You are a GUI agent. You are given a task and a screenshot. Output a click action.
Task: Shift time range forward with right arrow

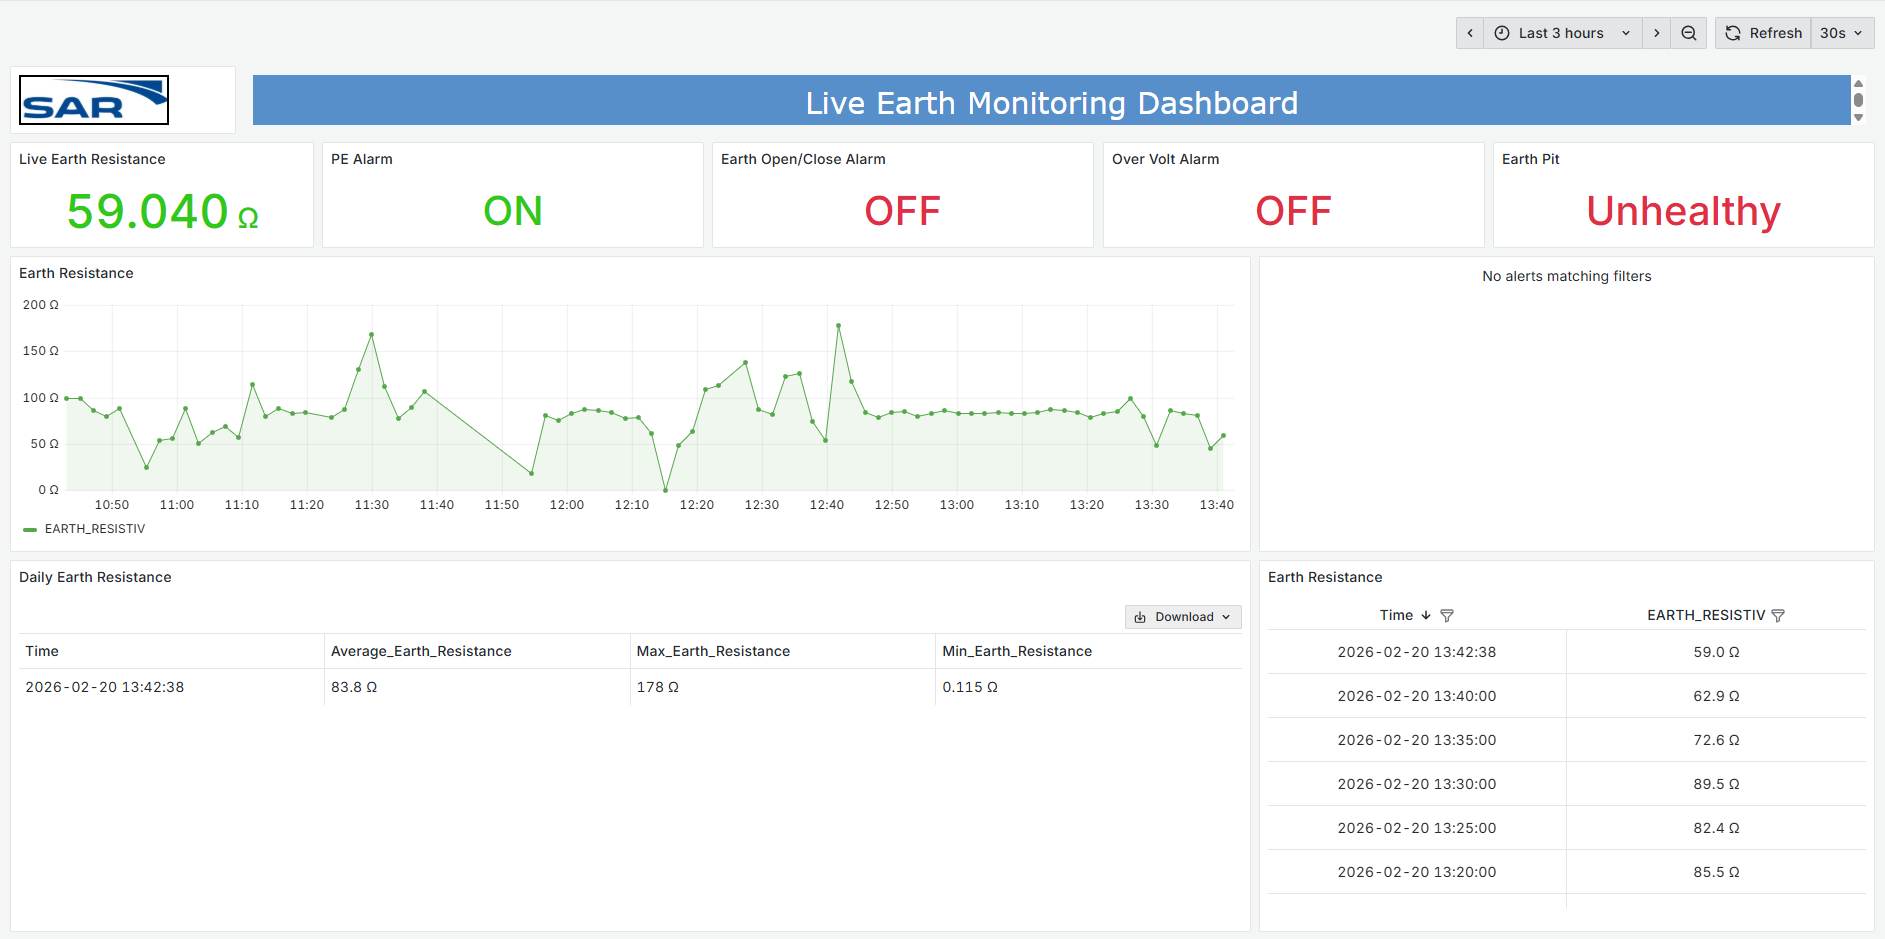[x=1656, y=33]
